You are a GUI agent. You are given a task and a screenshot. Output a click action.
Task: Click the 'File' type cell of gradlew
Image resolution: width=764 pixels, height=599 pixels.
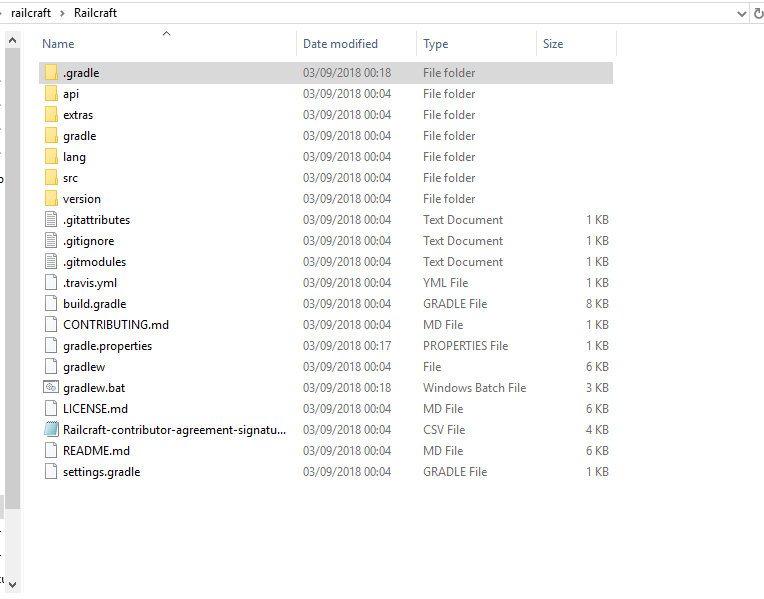(432, 367)
